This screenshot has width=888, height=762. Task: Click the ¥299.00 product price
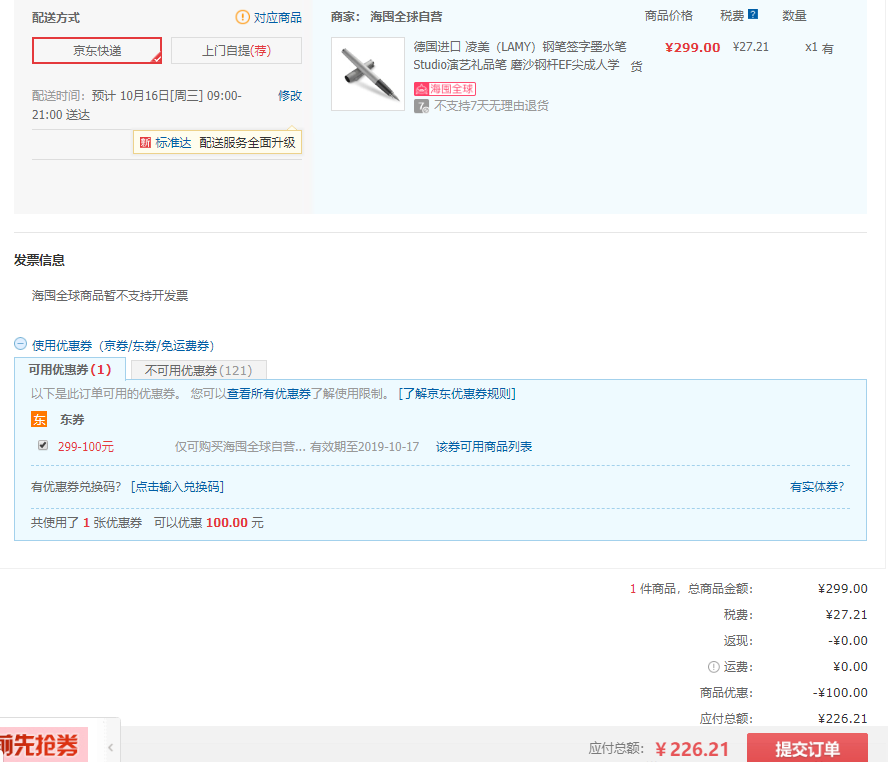click(692, 48)
